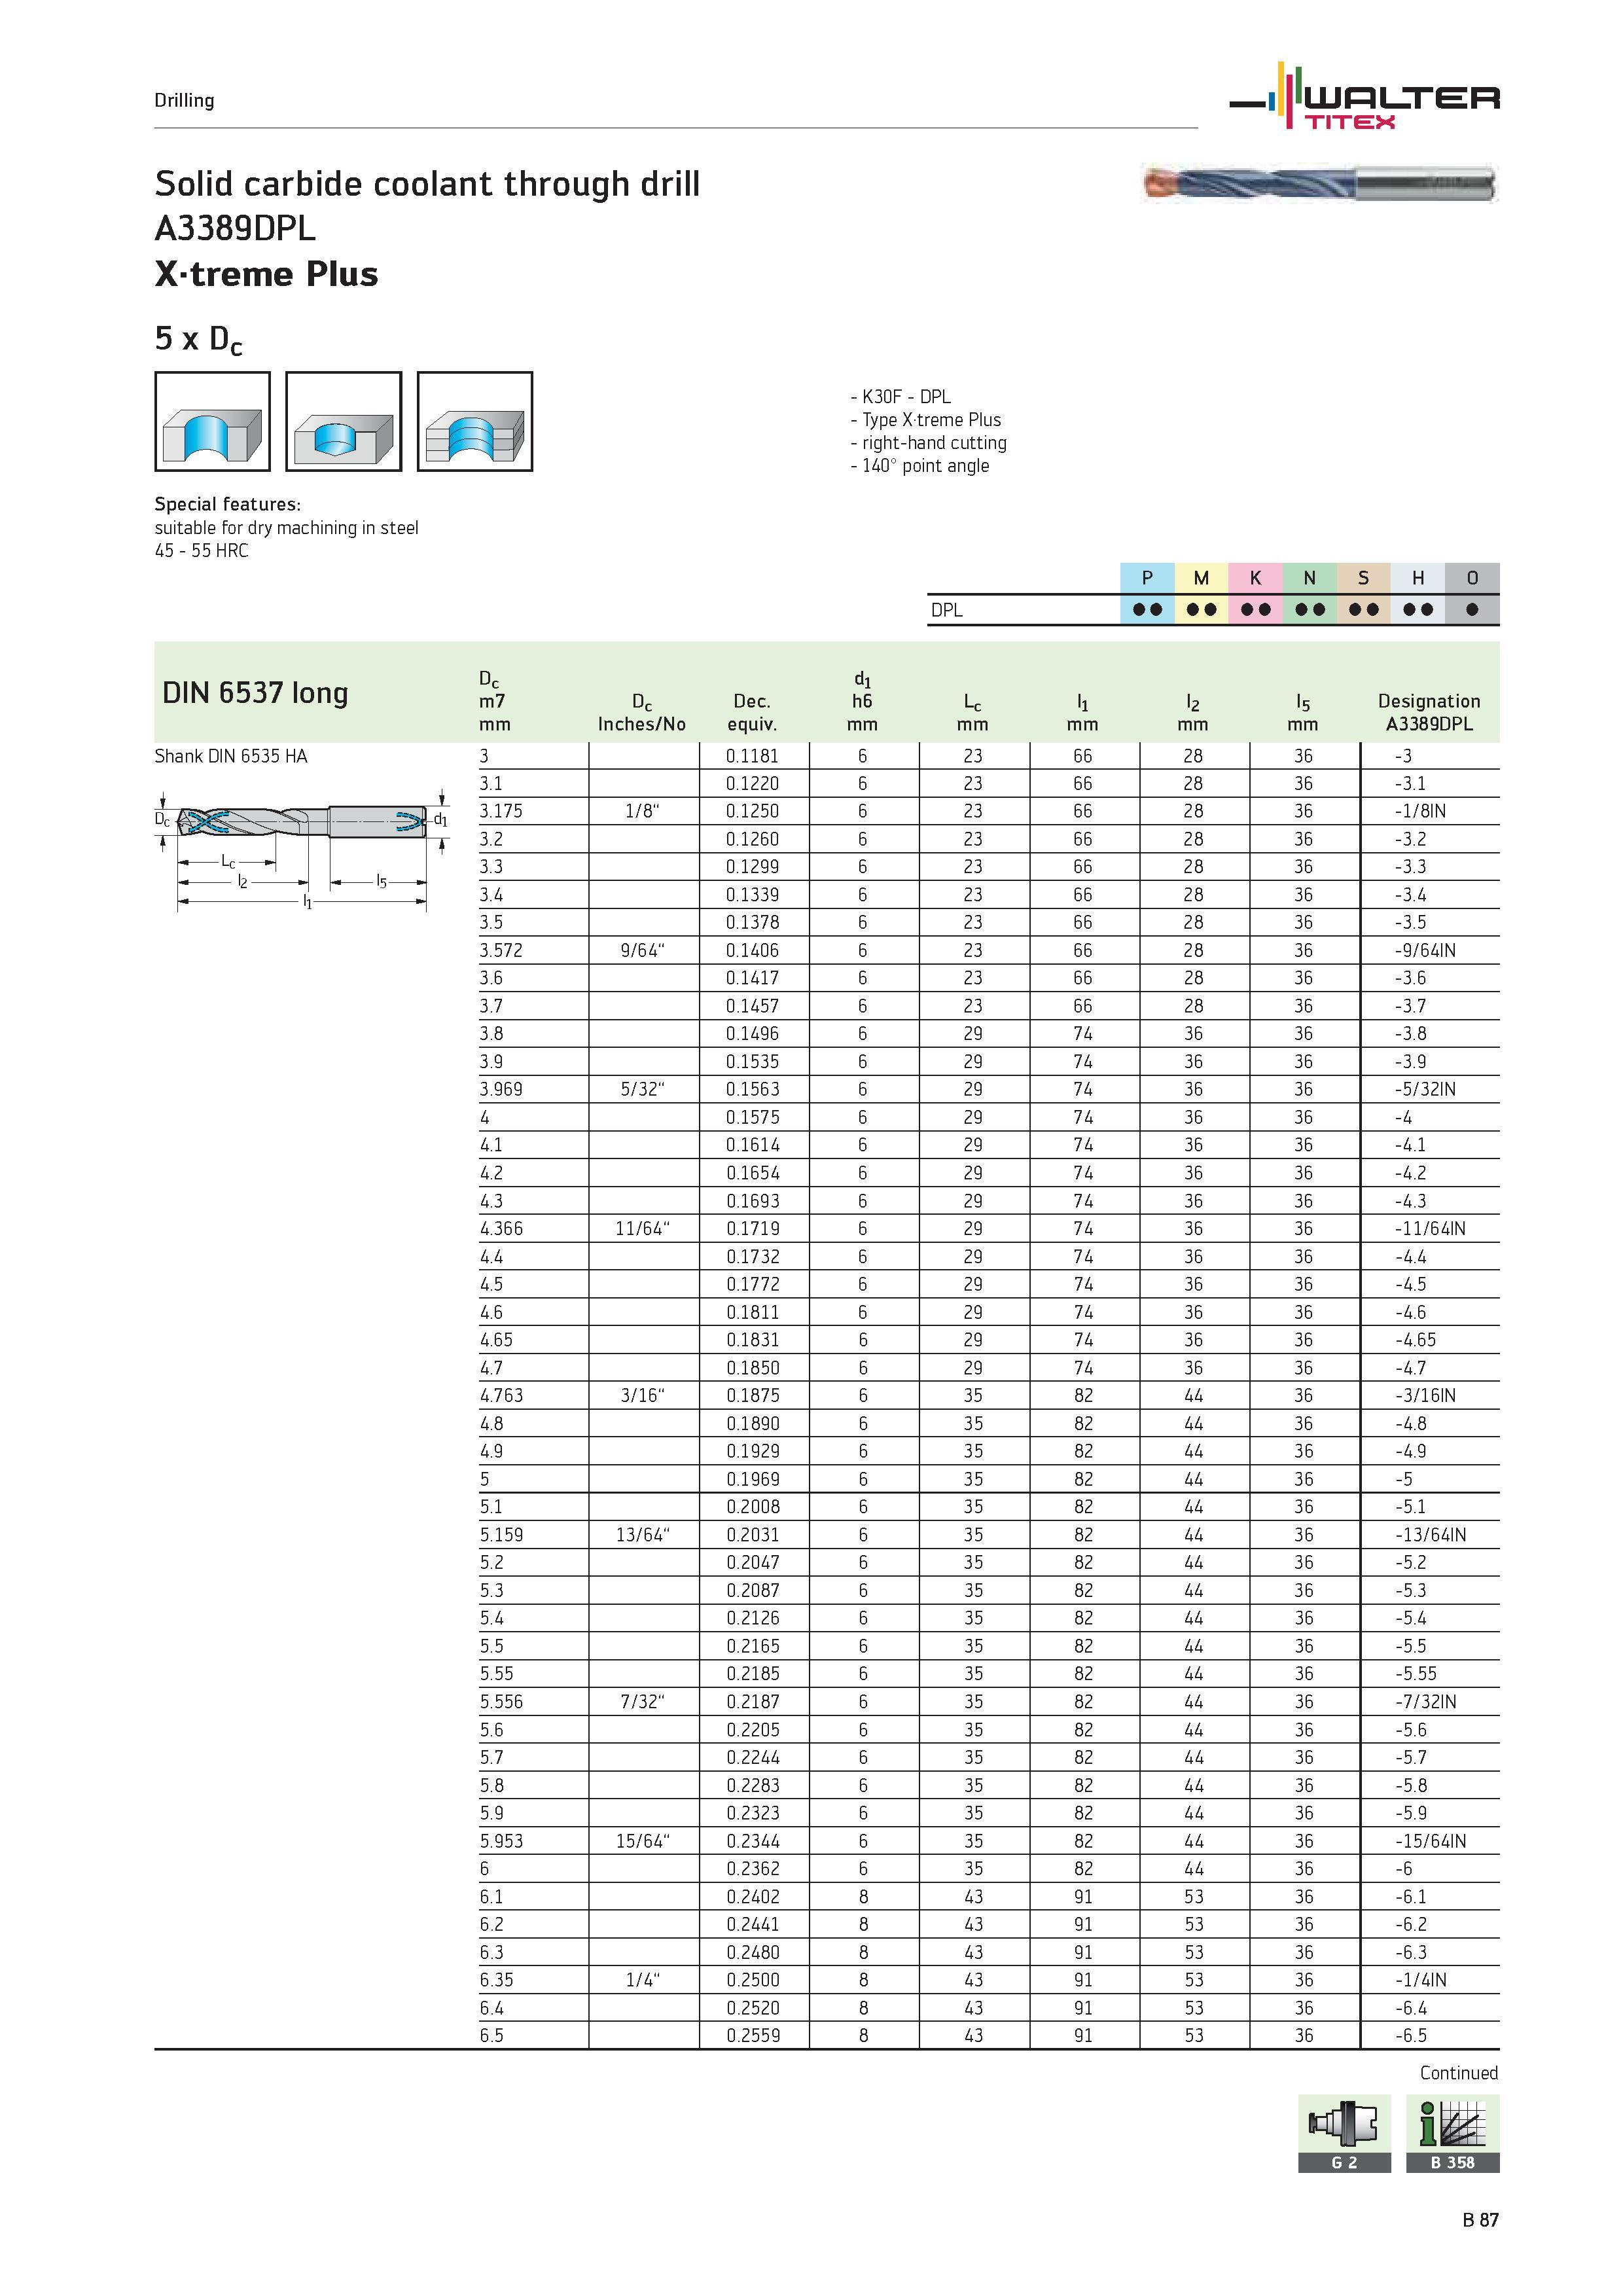Click the diameter cell '5.953'
The width and height of the screenshot is (1623, 2296).
click(x=501, y=1840)
